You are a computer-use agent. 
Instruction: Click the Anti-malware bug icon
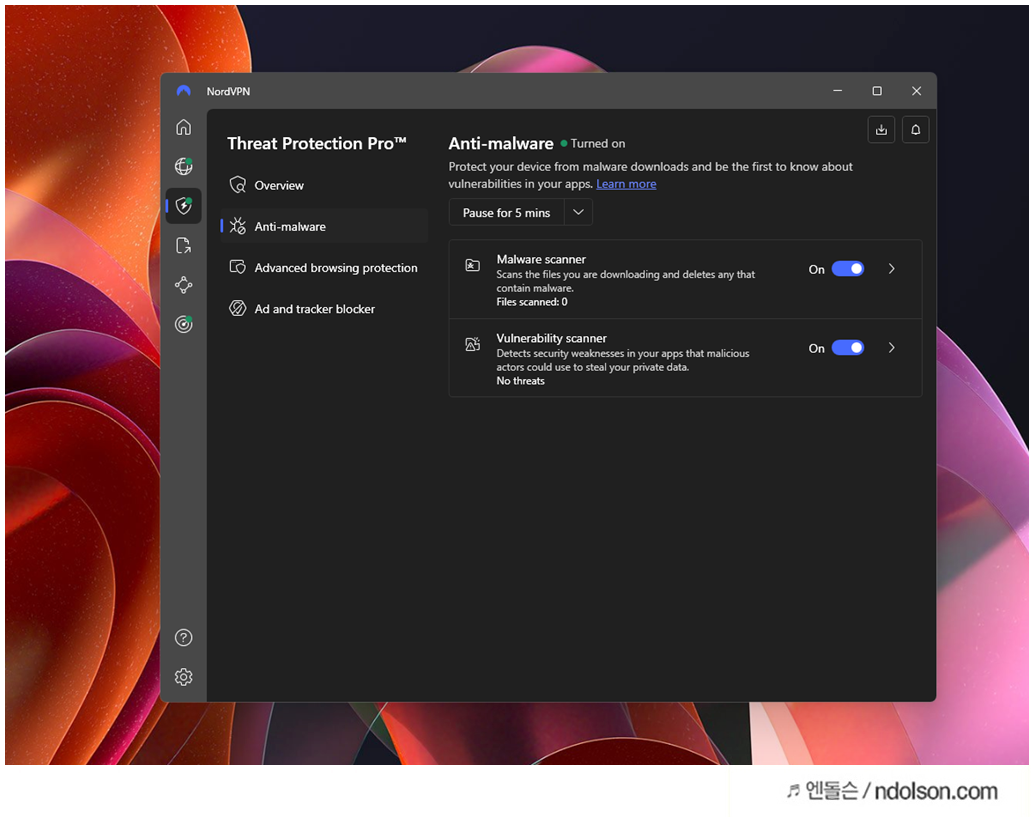pos(237,226)
